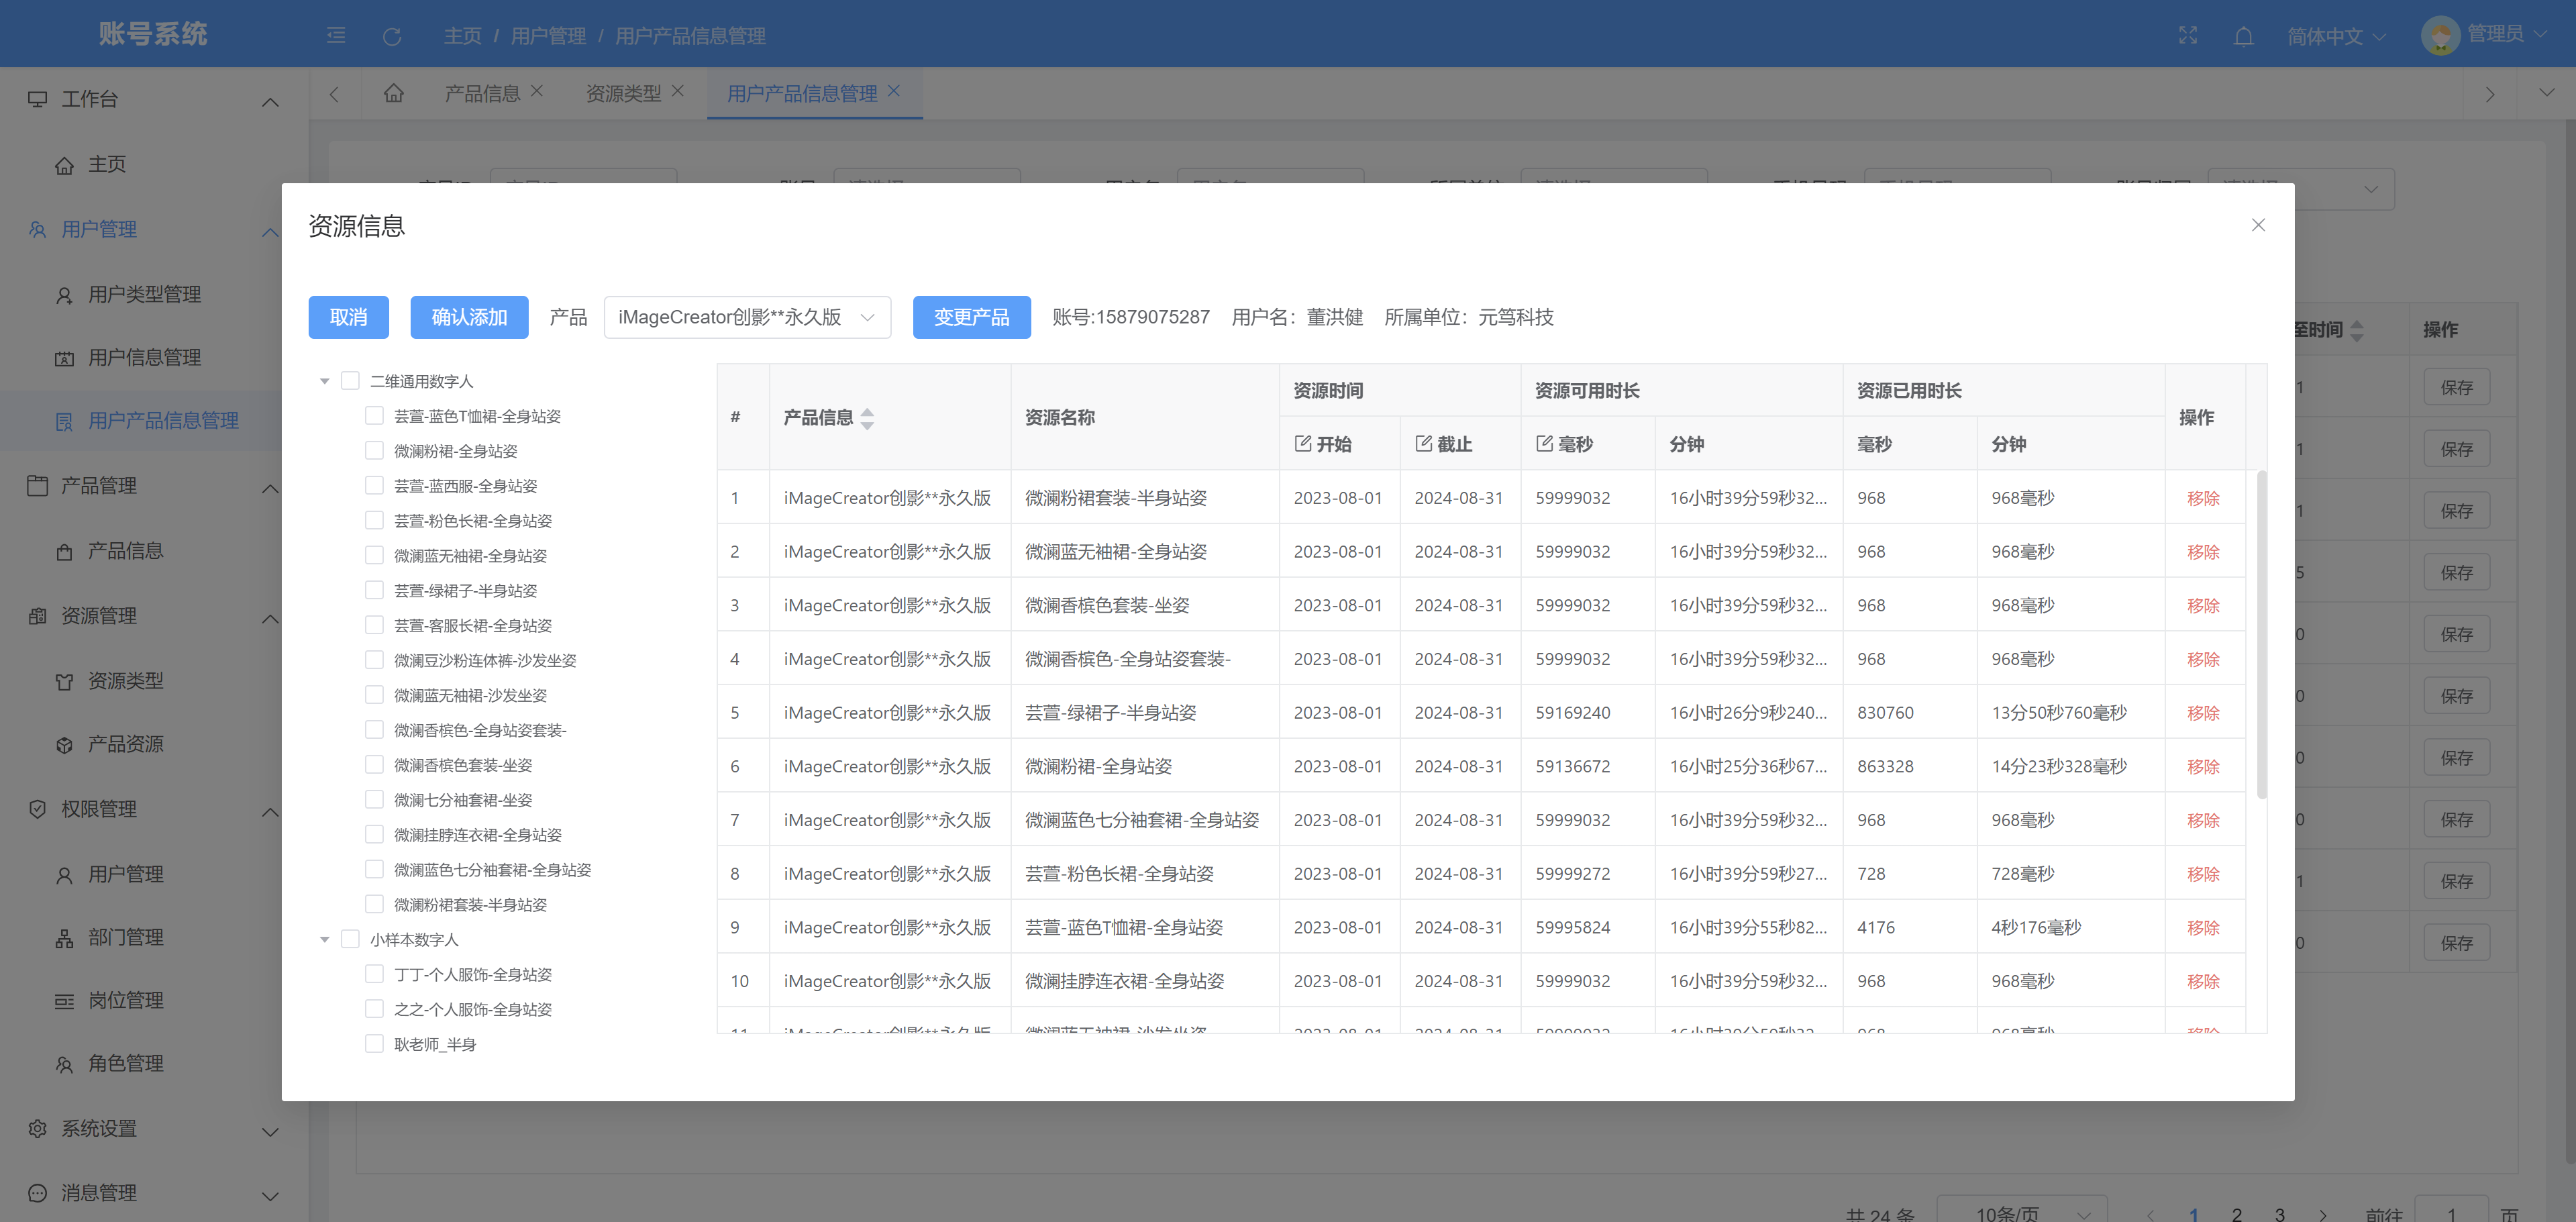Check 耿老师_半身 checkbox
This screenshot has width=2576, height=1222.
374,1043
